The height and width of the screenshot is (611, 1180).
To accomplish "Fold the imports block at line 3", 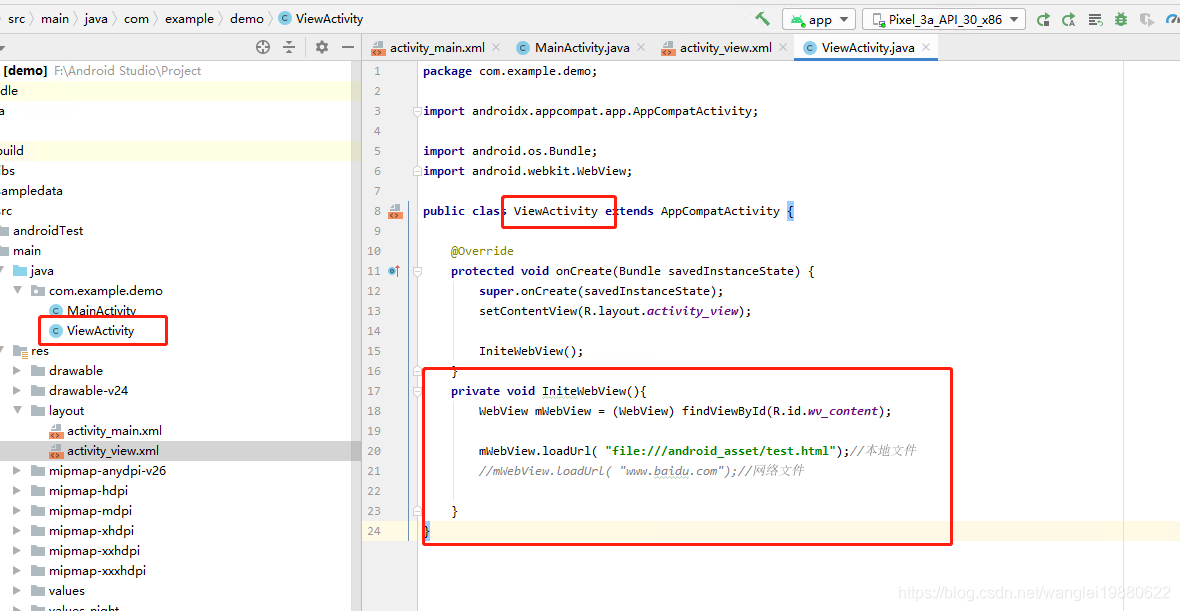I will [417, 111].
